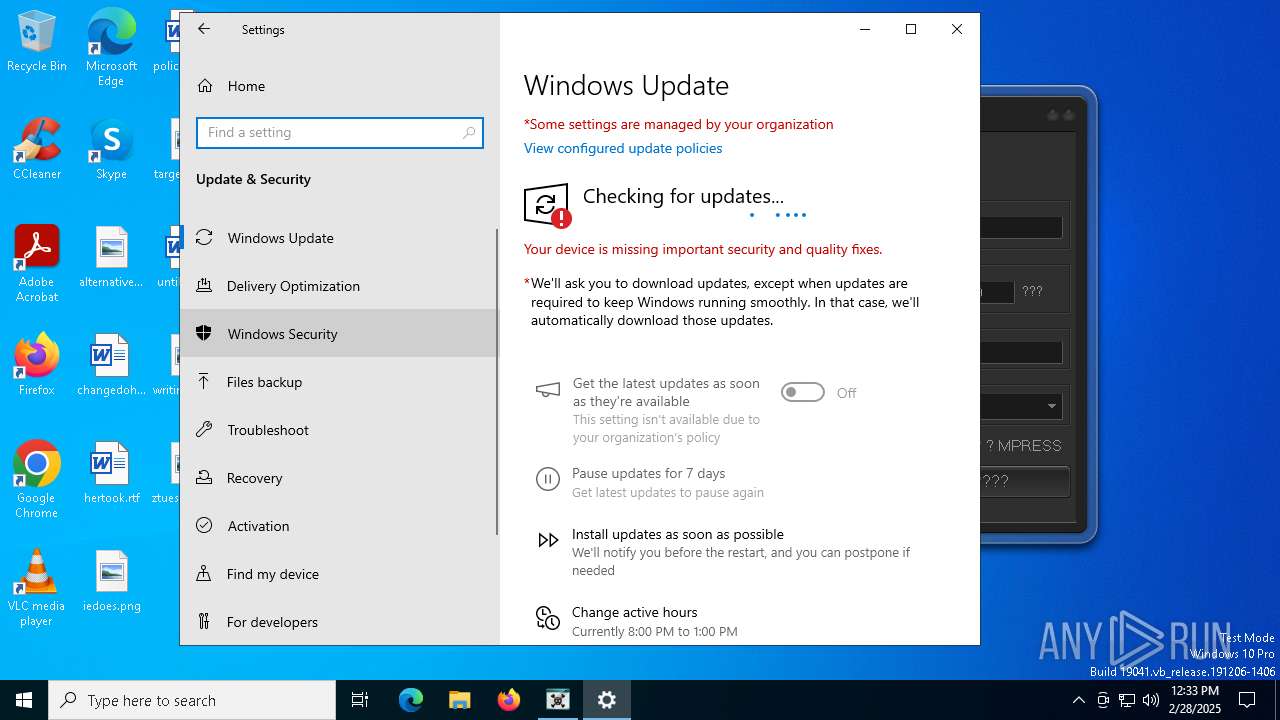Launch Firefox from the taskbar
Viewport: 1280px width, 720px height.
pyautogui.click(x=509, y=700)
